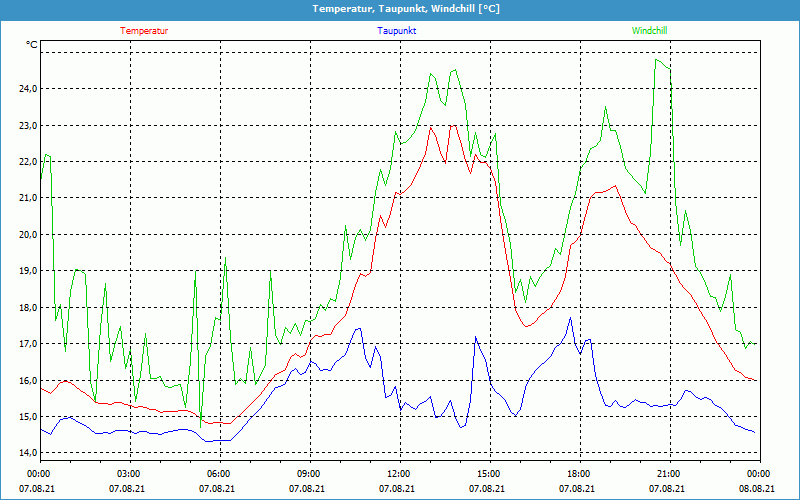Click the 07.08.21 date under 21:00
Image resolution: width=800 pixels, height=500 pixels.
point(666,488)
